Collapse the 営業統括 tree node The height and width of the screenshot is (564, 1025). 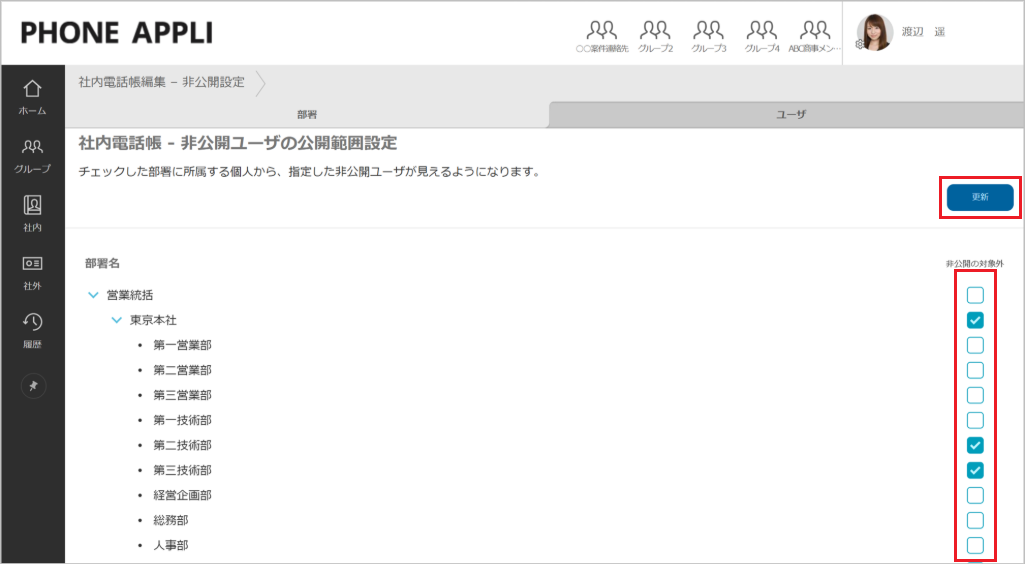click(x=94, y=295)
